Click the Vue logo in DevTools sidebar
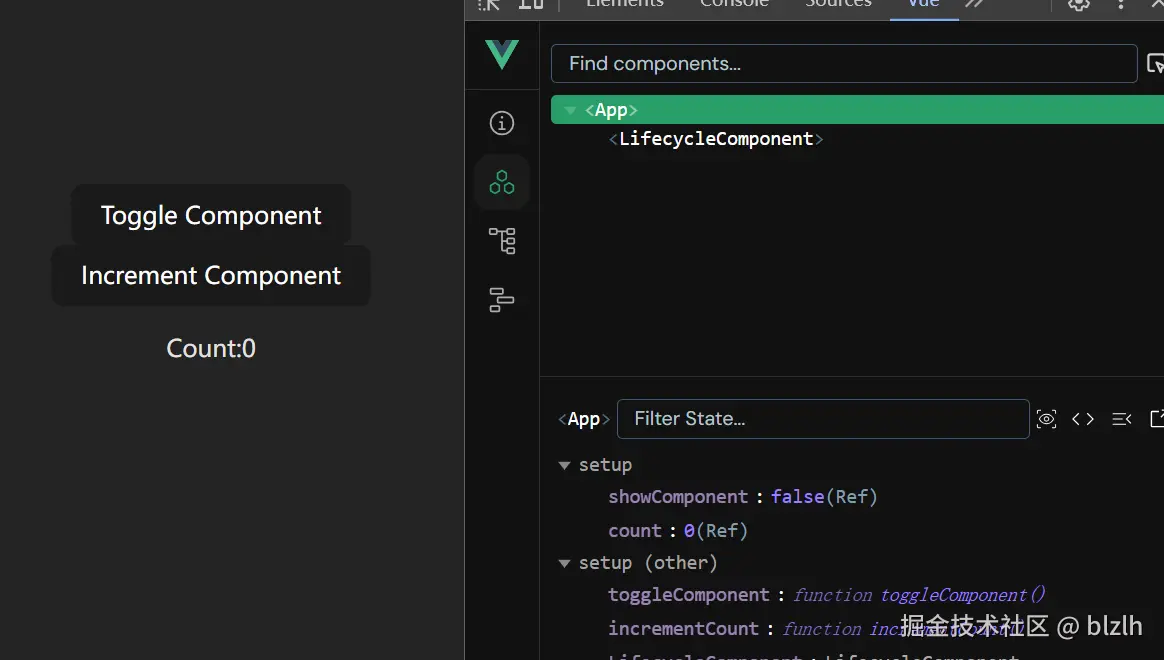This screenshot has height=660, width=1164. (x=501, y=54)
